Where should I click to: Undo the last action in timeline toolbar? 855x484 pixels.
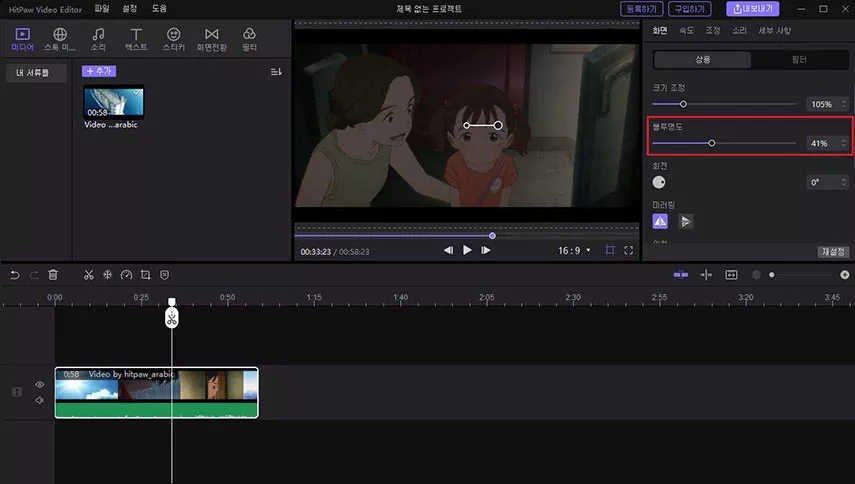point(15,275)
